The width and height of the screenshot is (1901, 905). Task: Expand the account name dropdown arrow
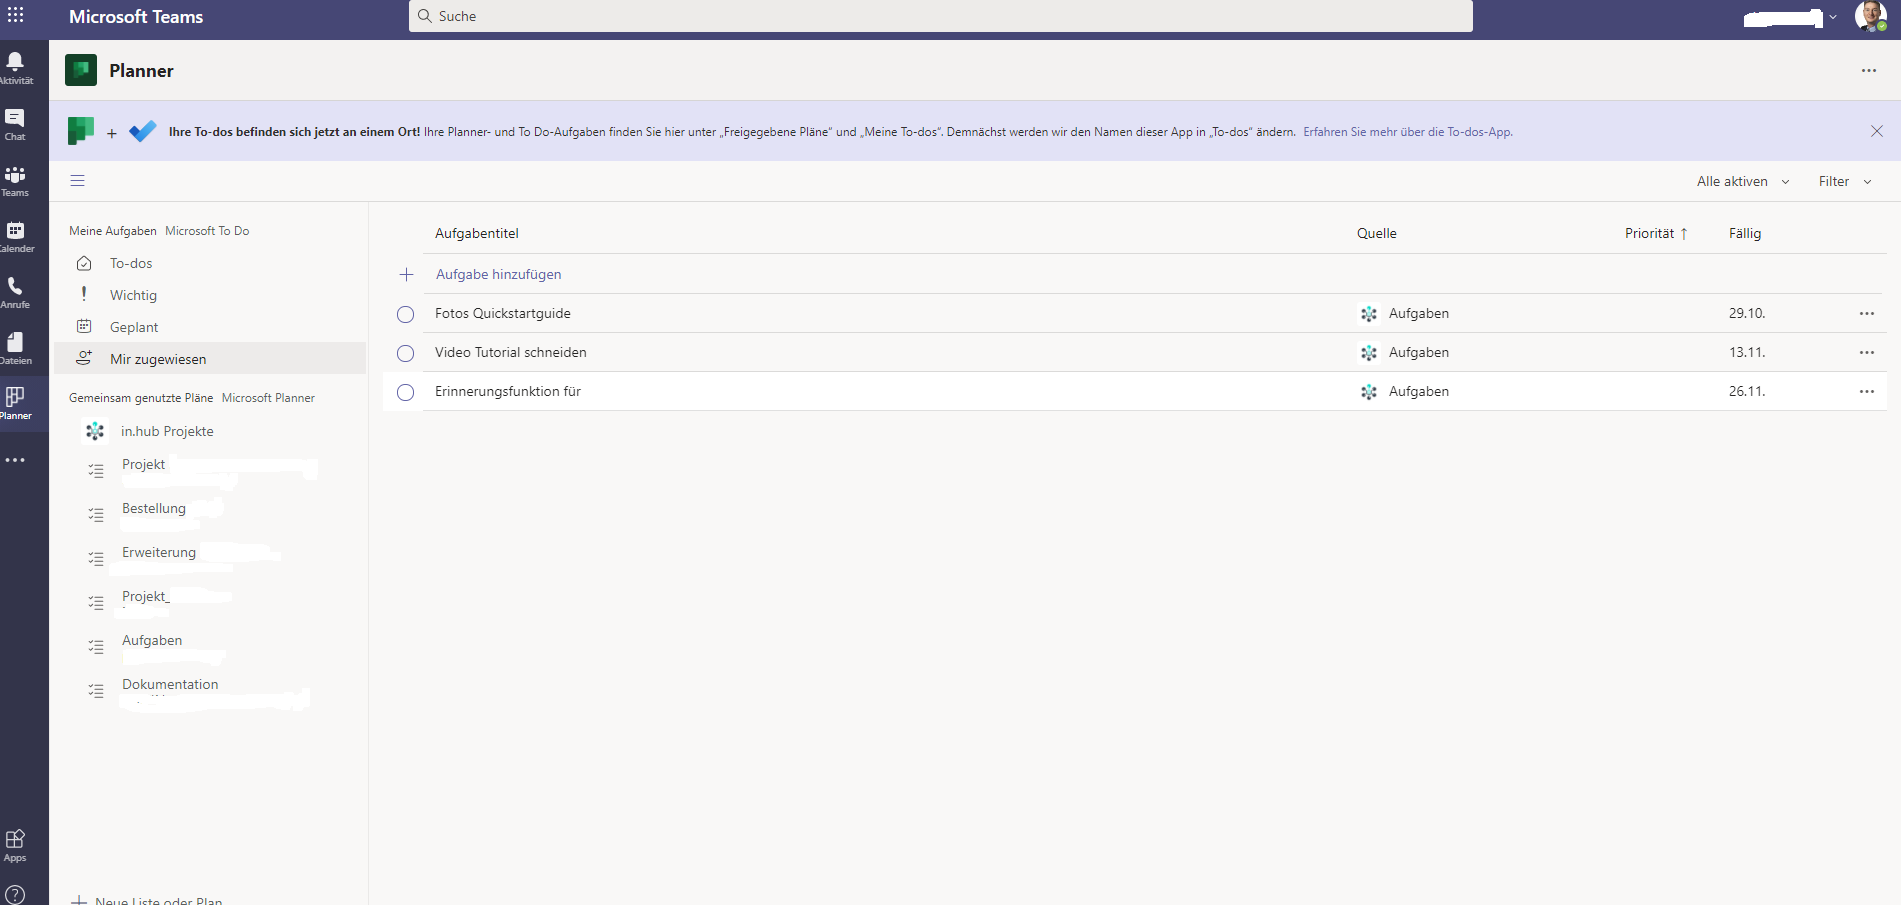coord(1833,17)
